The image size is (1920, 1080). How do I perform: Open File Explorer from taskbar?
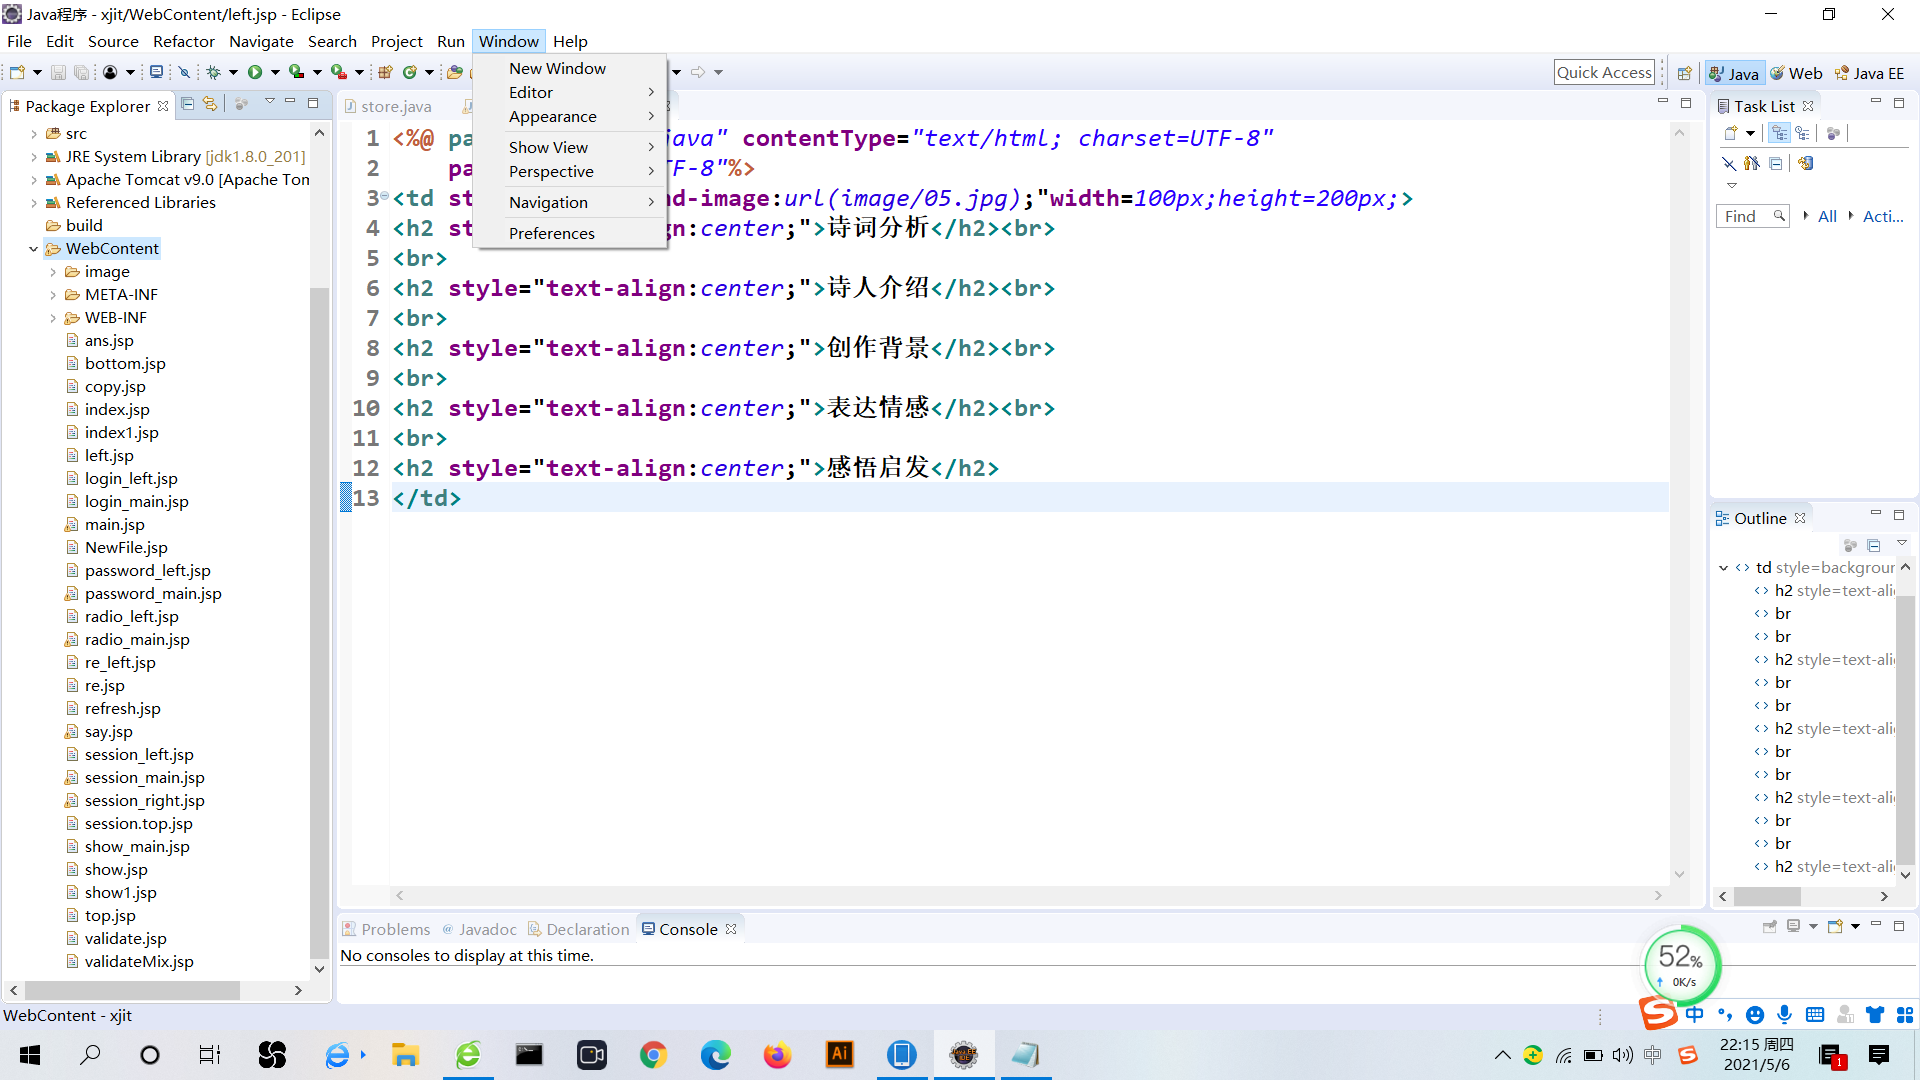pos(405,1055)
